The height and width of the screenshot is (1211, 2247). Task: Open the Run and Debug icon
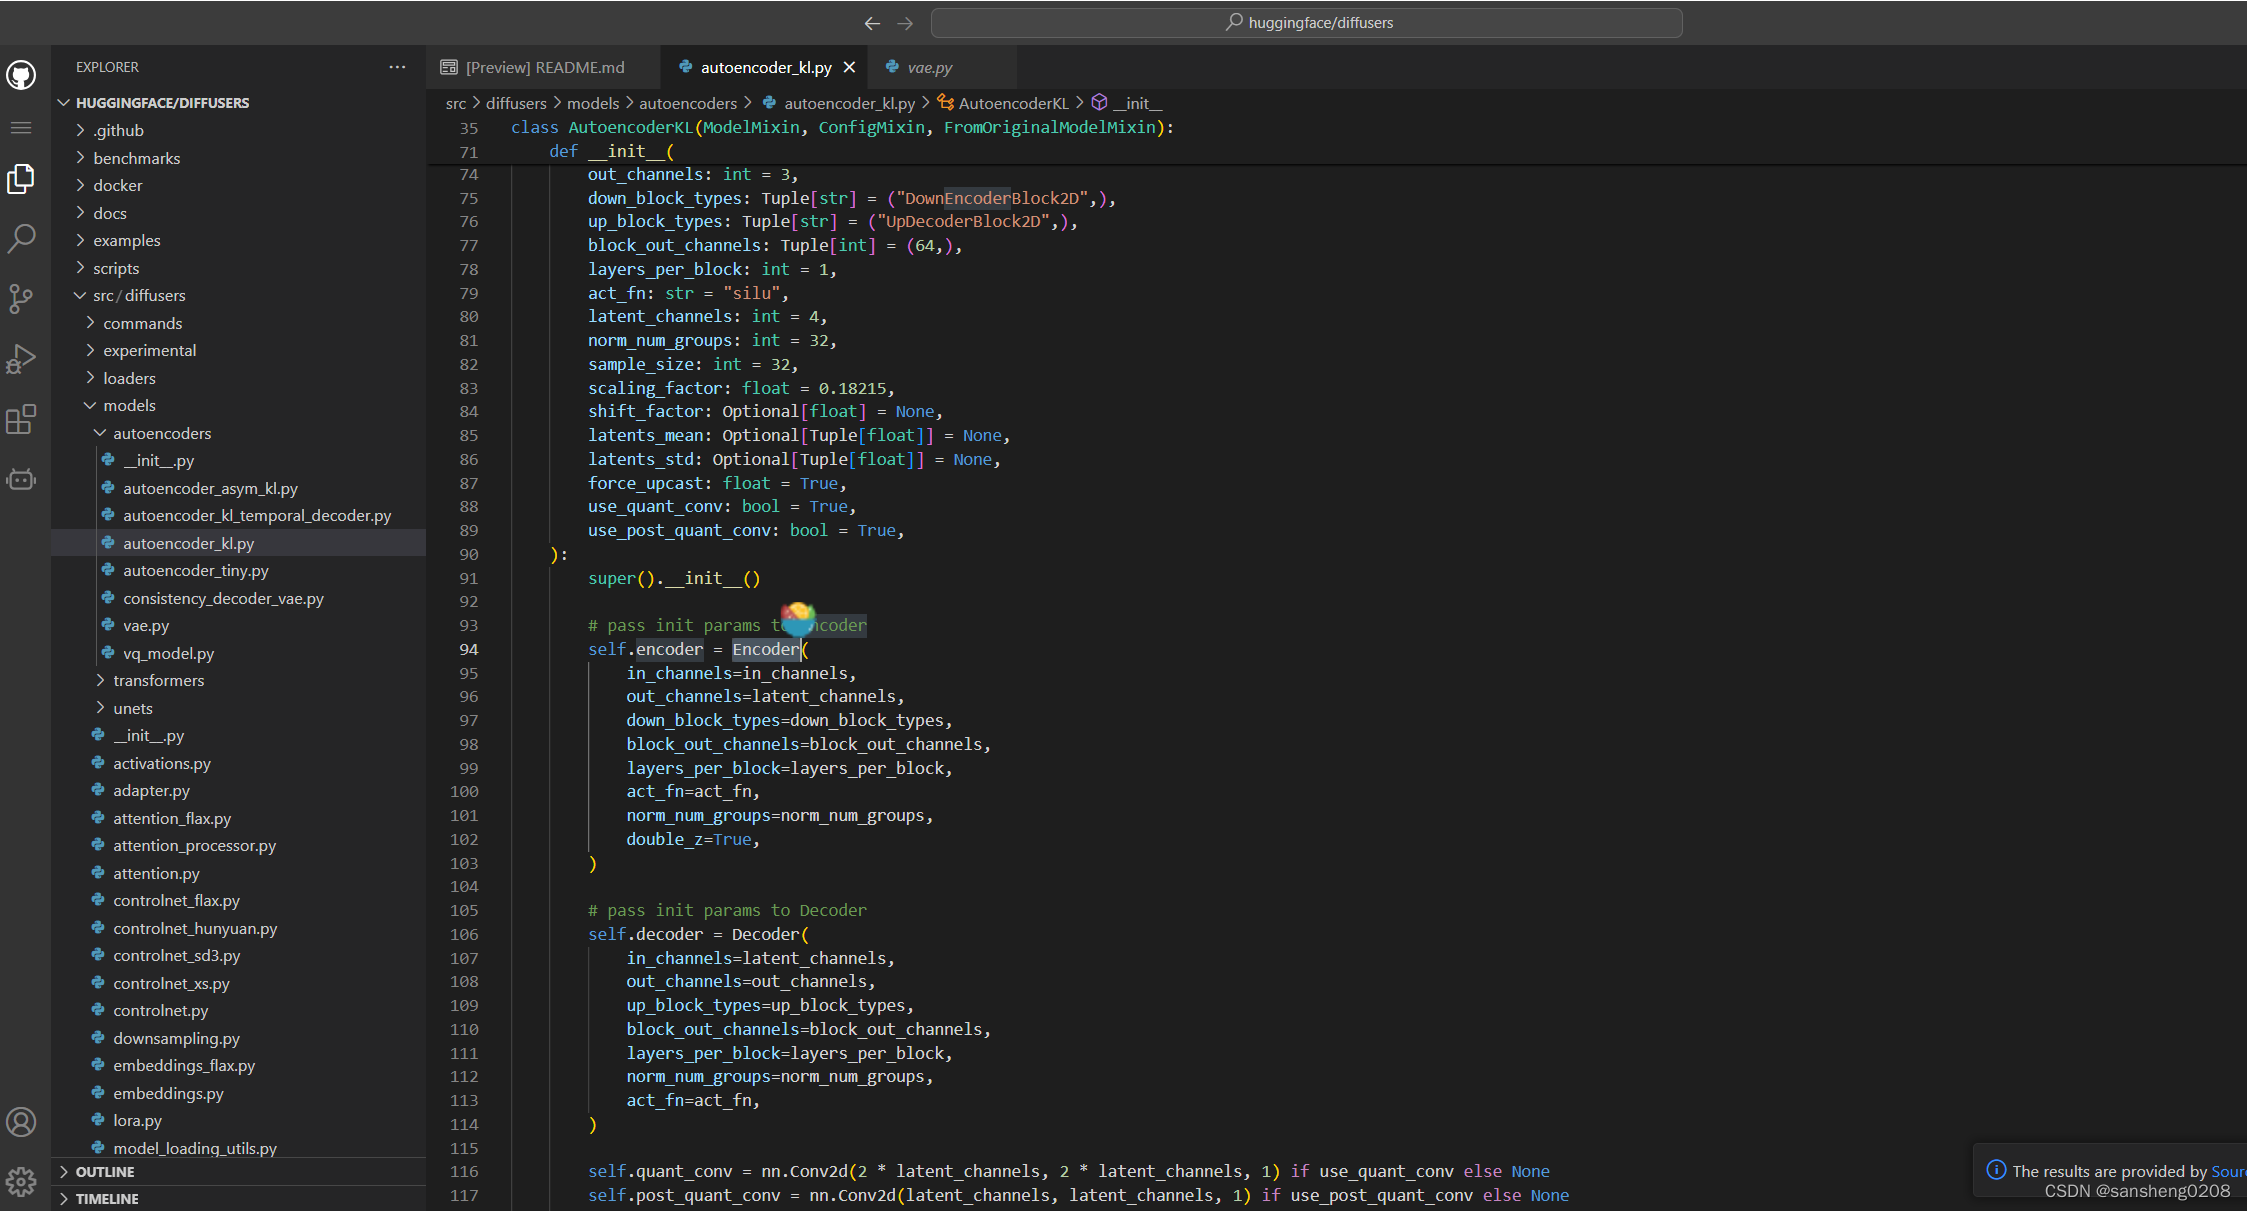point(21,358)
